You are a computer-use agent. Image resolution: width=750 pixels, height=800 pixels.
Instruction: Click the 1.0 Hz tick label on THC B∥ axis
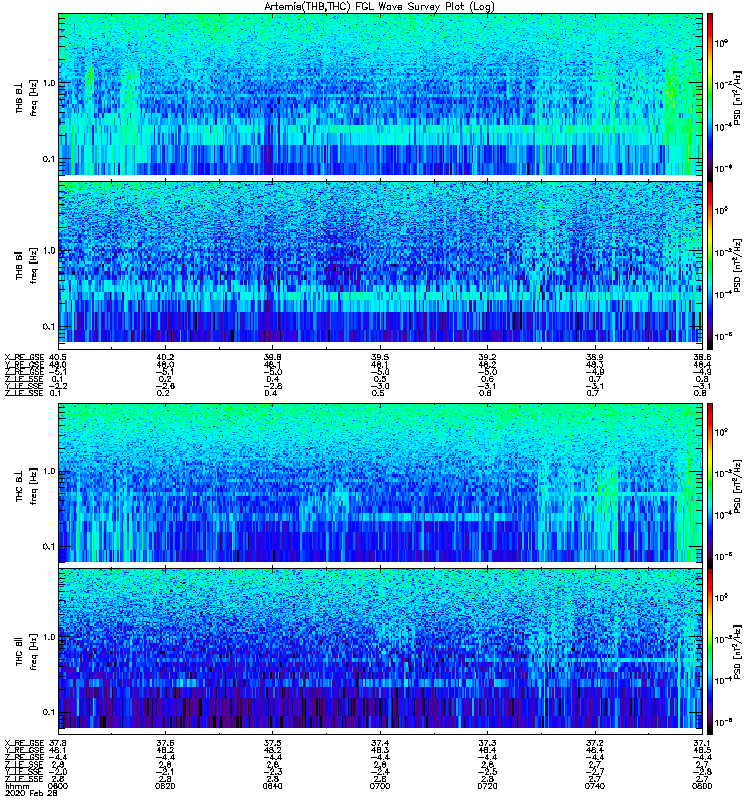coord(49,637)
